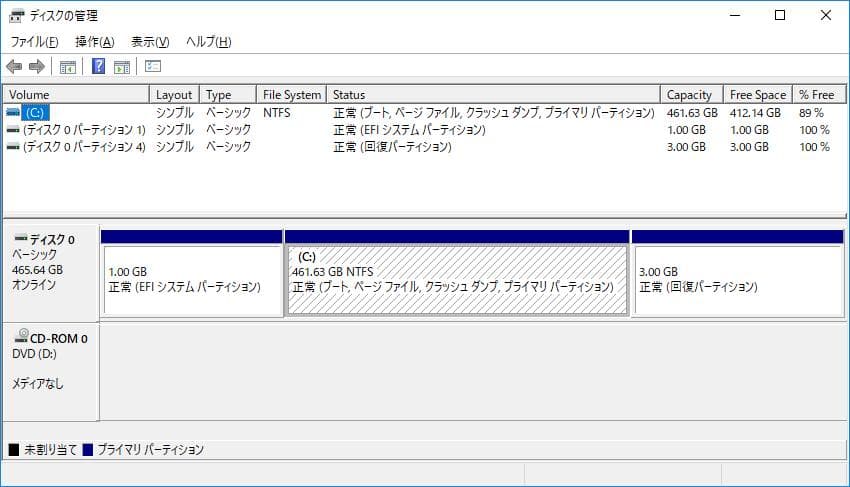The width and height of the screenshot is (850, 487).
Task: Click the blue プライマリ パーティション legend swatch
Action: tap(88, 450)
